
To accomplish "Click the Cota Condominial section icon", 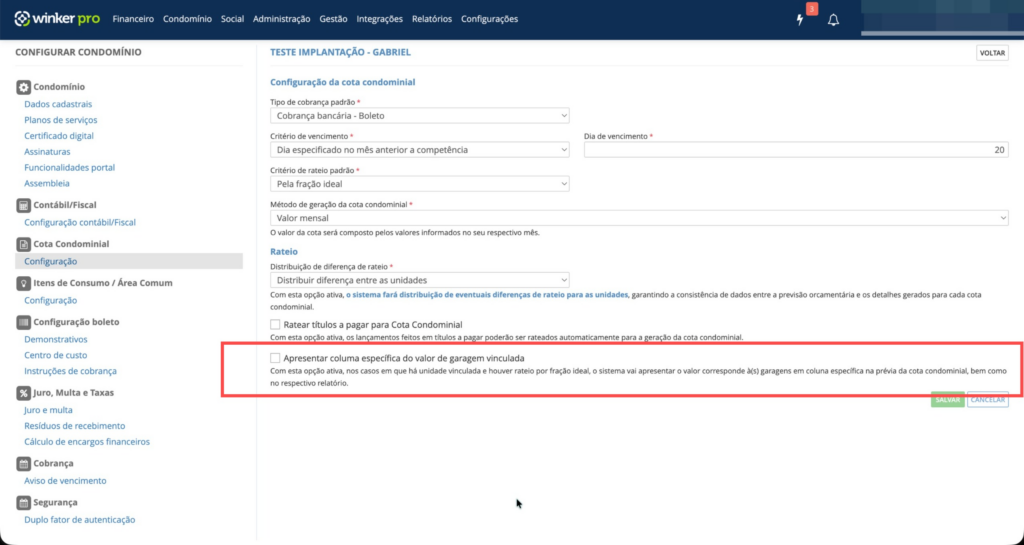I will coord(25,244).
